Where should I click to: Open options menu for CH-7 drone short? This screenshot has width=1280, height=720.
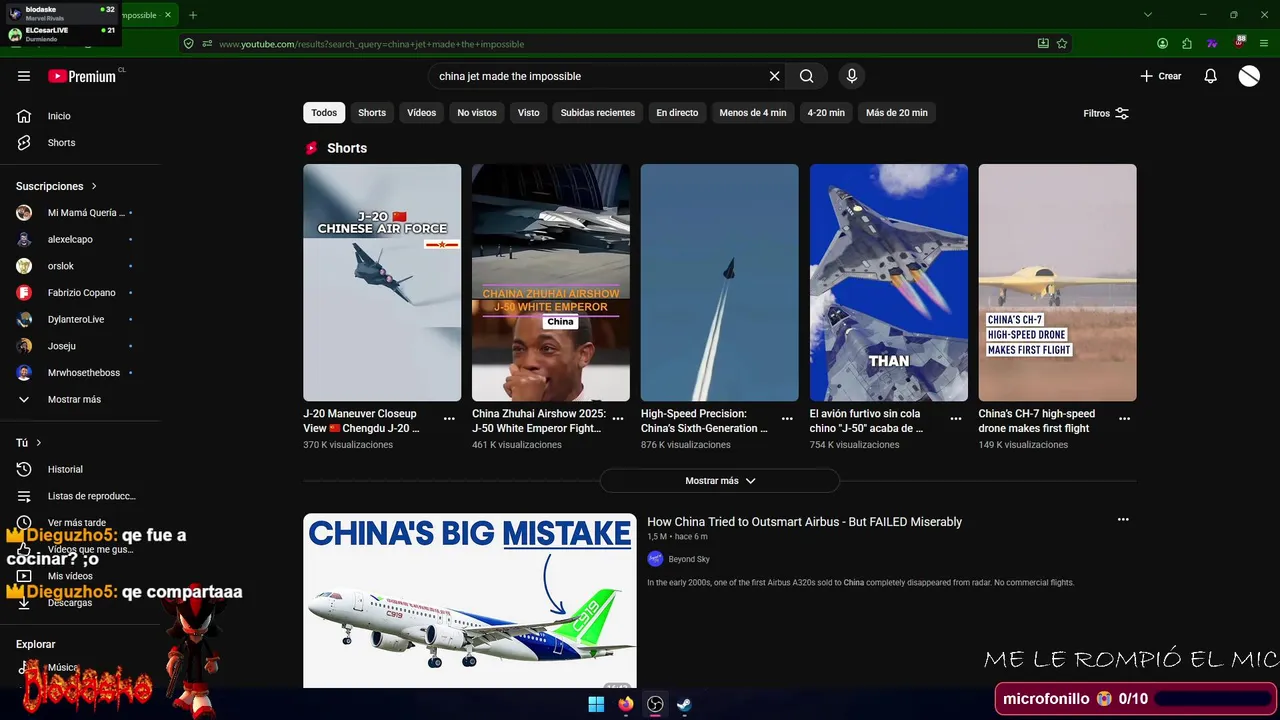point(1125,419)
